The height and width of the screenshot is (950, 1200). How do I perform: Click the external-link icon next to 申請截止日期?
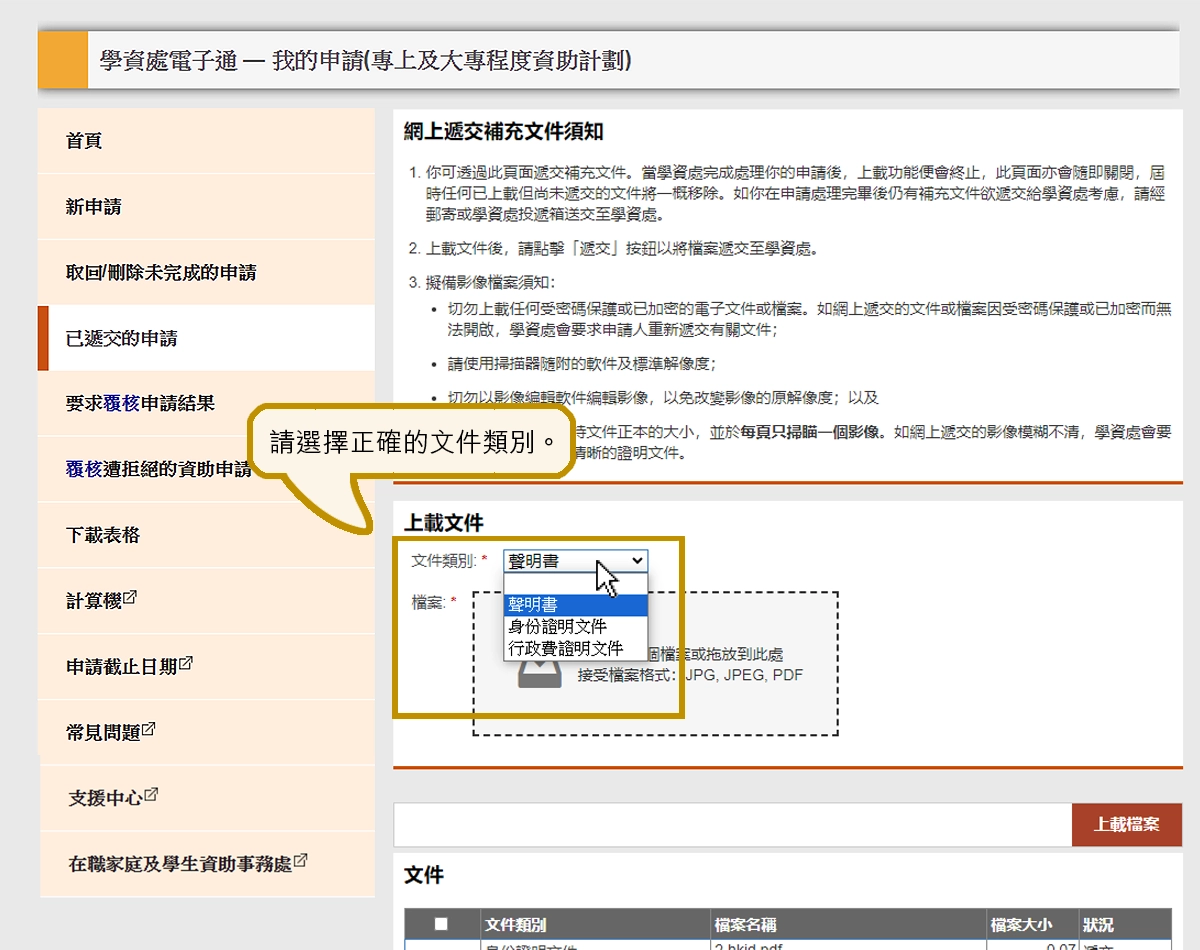(x=185, y=664)
